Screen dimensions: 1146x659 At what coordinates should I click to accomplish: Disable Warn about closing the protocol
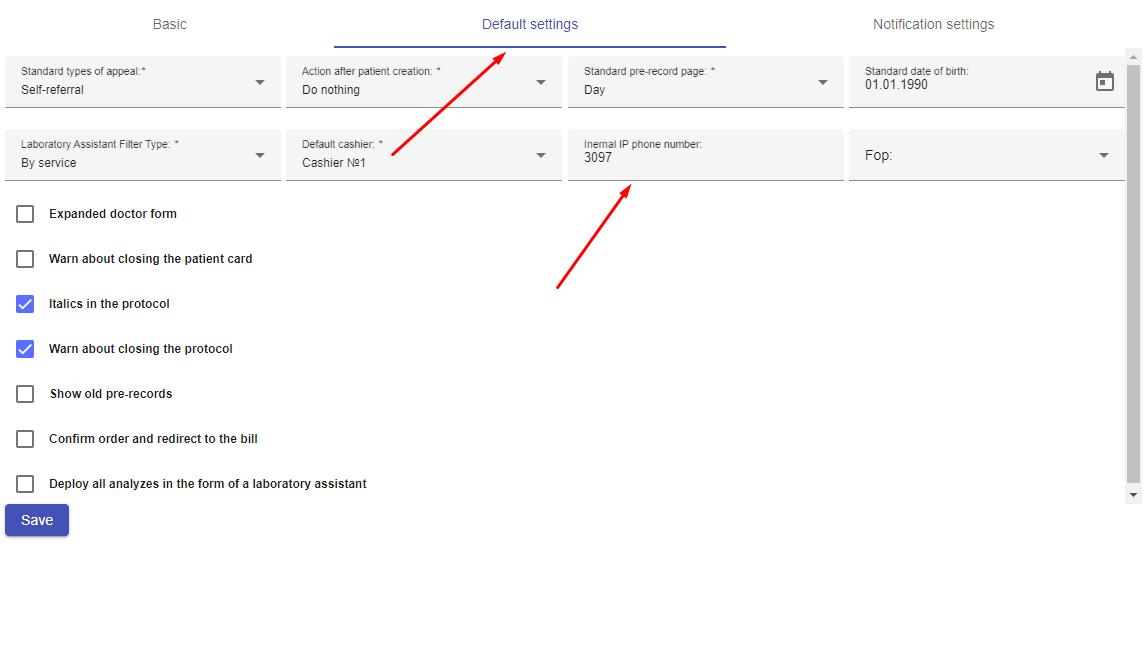pos(25,349)
